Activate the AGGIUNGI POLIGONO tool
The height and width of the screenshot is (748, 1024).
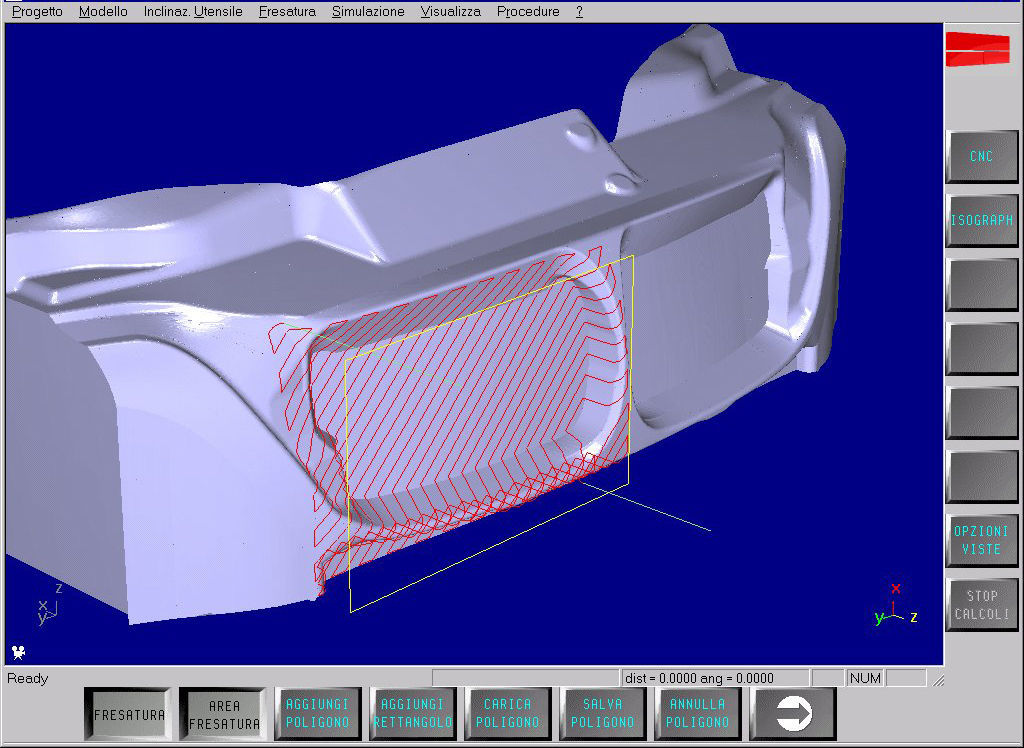click(318, 714)
